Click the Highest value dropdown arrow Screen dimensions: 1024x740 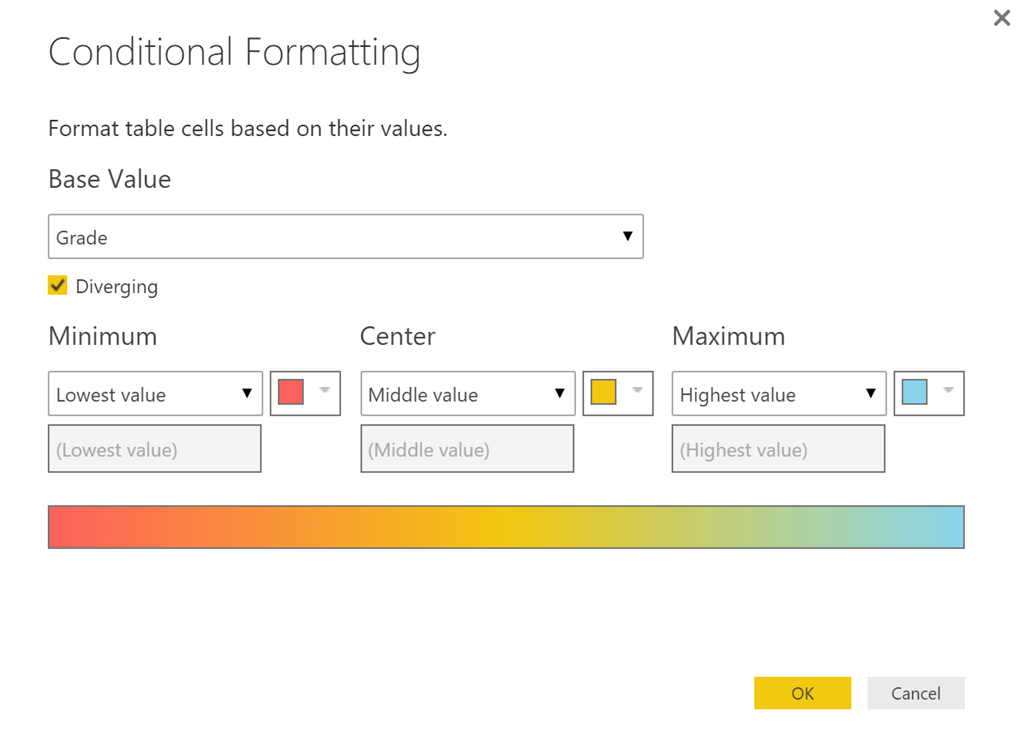click(870, 394)
